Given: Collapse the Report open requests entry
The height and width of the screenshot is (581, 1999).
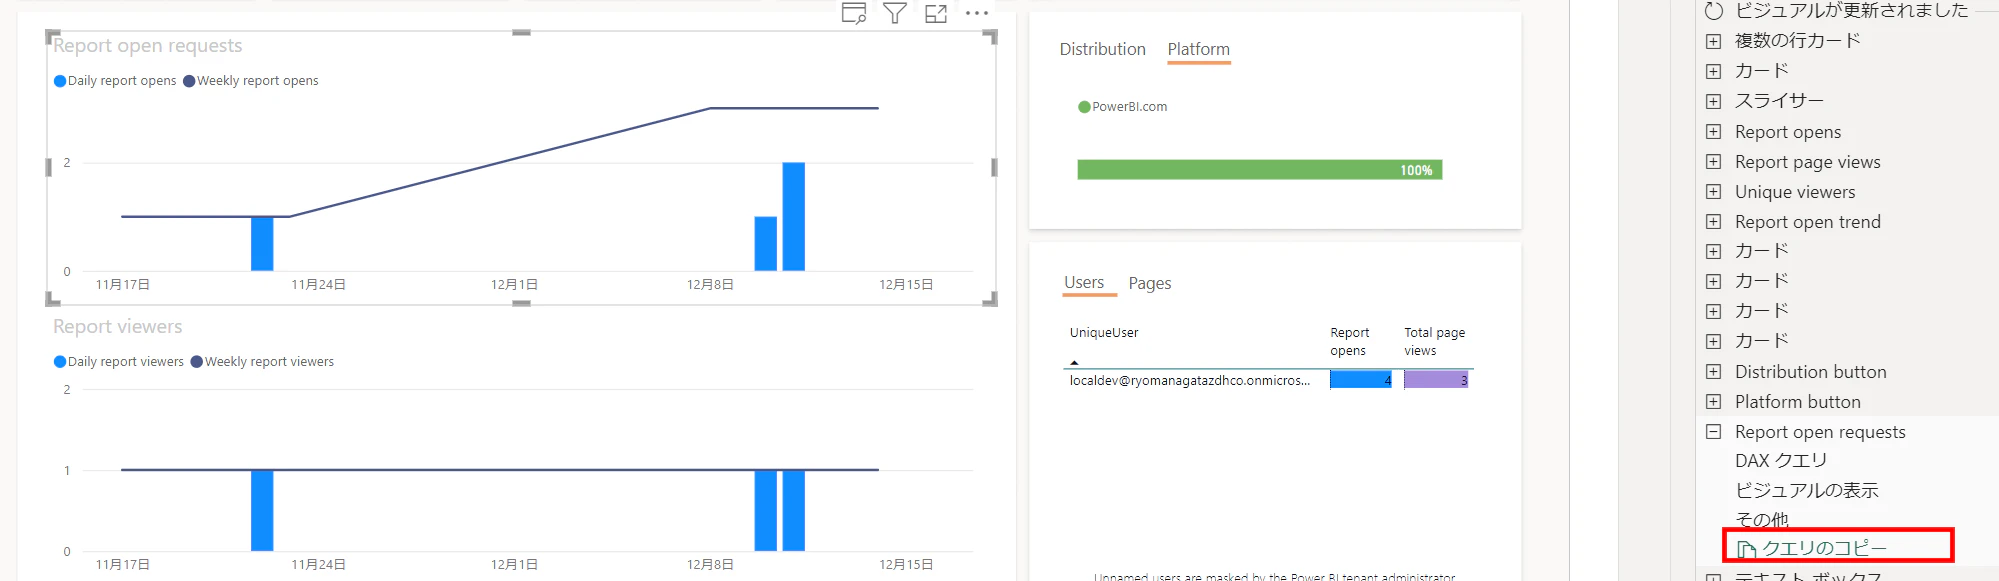Looking at the screenshot, I should [1713, 432].
